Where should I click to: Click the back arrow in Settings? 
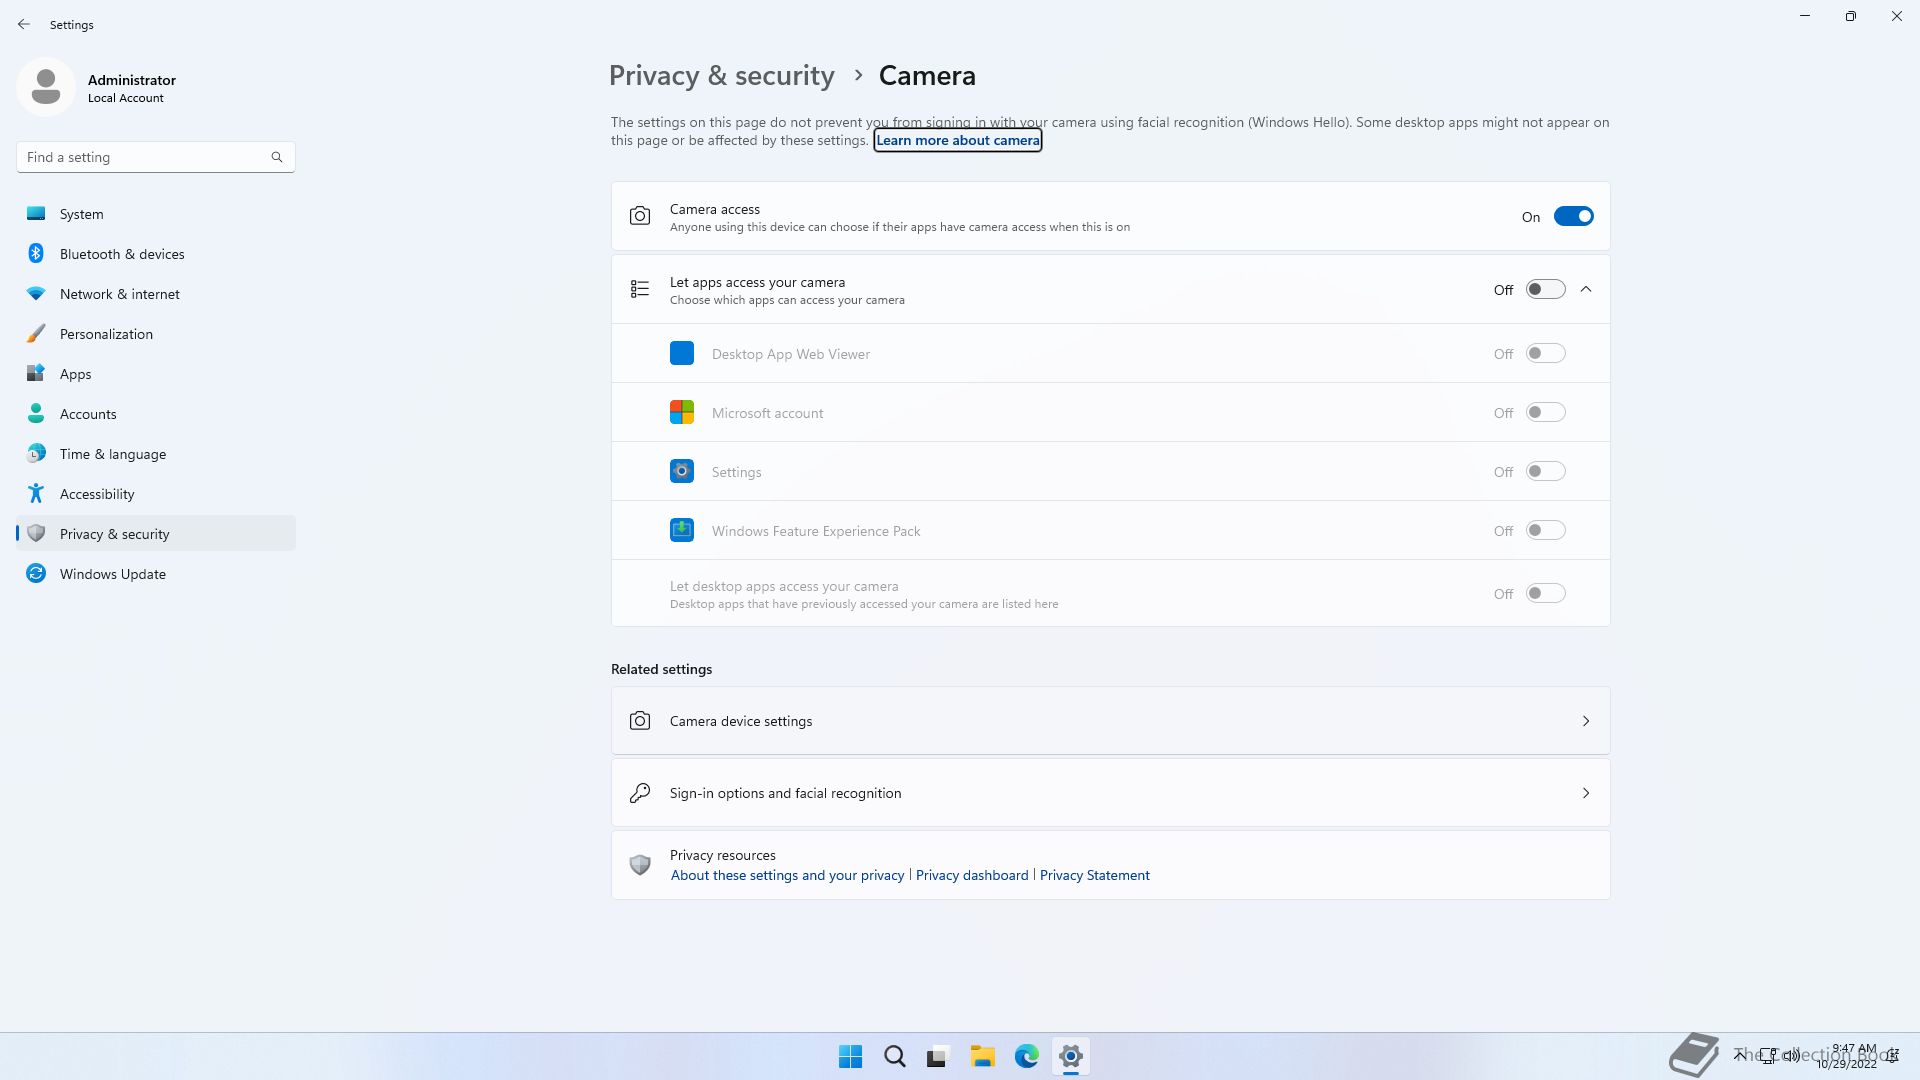coord(24,24)
